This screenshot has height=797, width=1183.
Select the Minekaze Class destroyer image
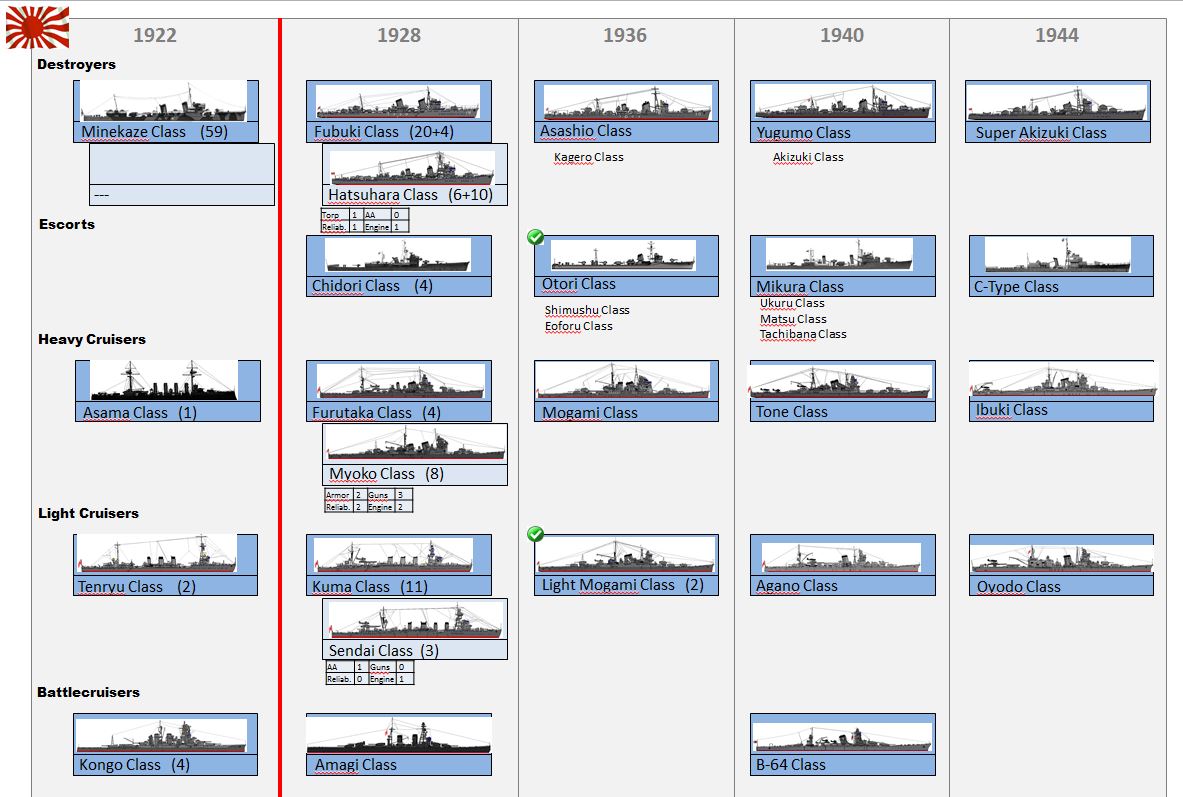(x=163, y=101)
